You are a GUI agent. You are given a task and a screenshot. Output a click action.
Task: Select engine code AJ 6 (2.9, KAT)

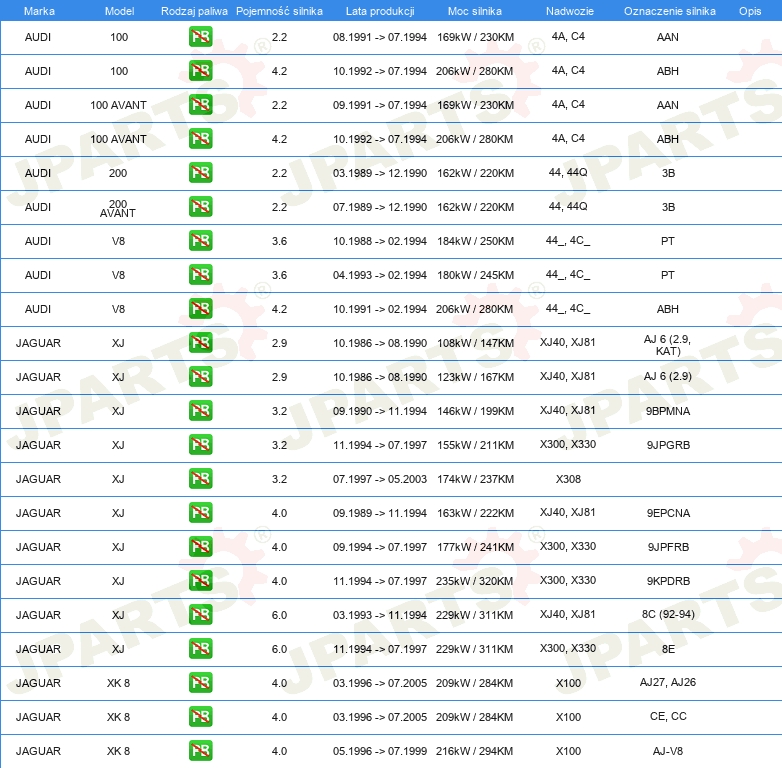pyautogui.click(x=668, y=345)
